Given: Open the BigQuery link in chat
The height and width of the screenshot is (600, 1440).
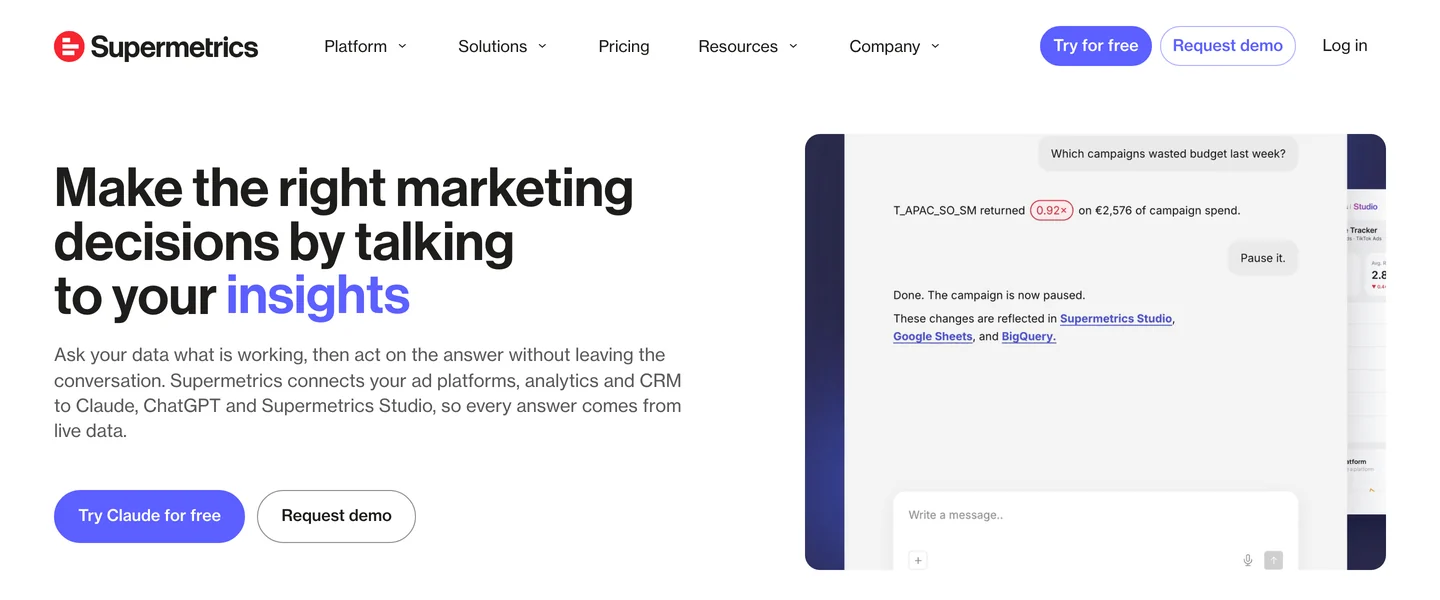Looking at the screenshot, I should (1029, 337).
